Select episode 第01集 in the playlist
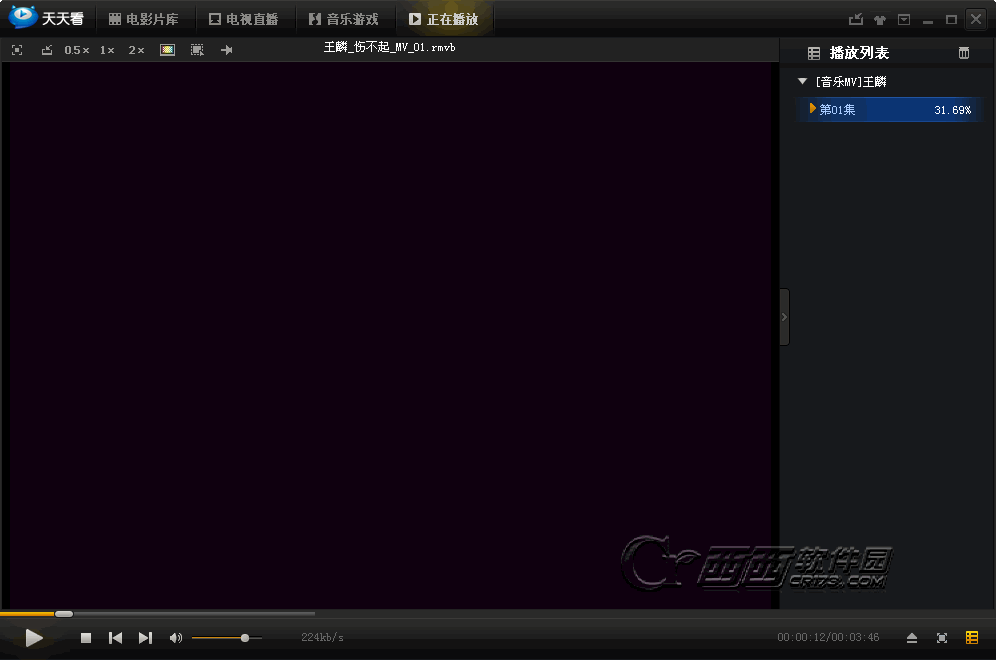The height and width of the screenshot is (660, 996). (837, 110)
